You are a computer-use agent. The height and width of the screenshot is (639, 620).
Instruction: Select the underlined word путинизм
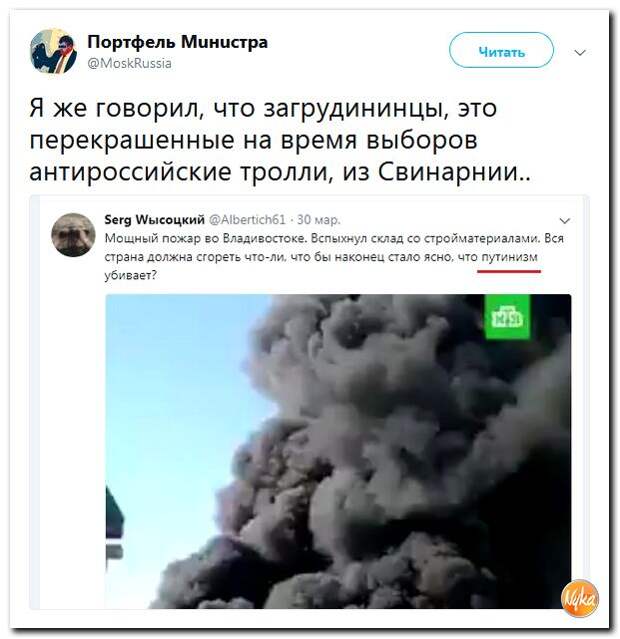click(x=510, y=257)
